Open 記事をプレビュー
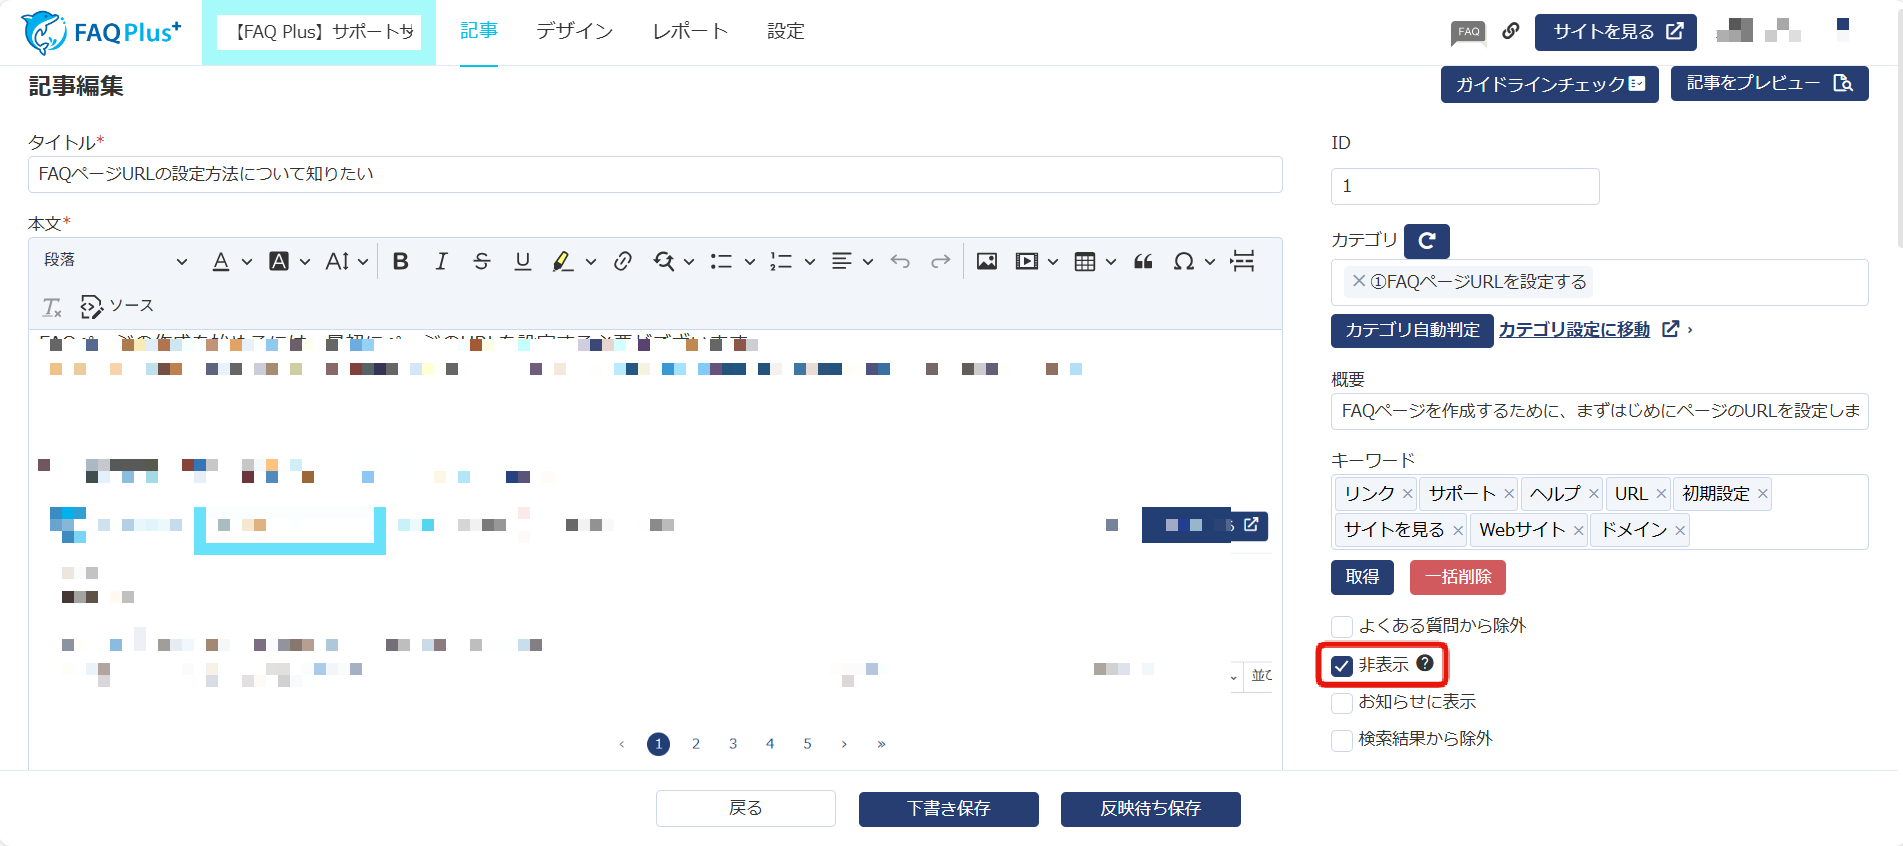 pos(1769,84)
